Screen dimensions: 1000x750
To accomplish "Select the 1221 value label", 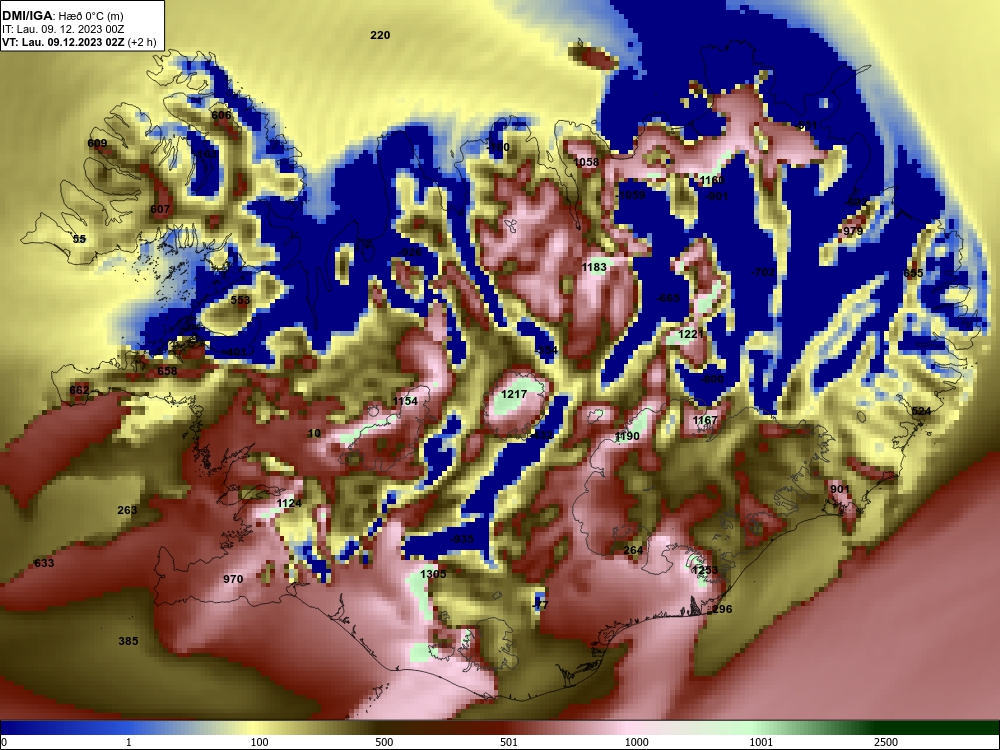I will click(x=691, y=334).
